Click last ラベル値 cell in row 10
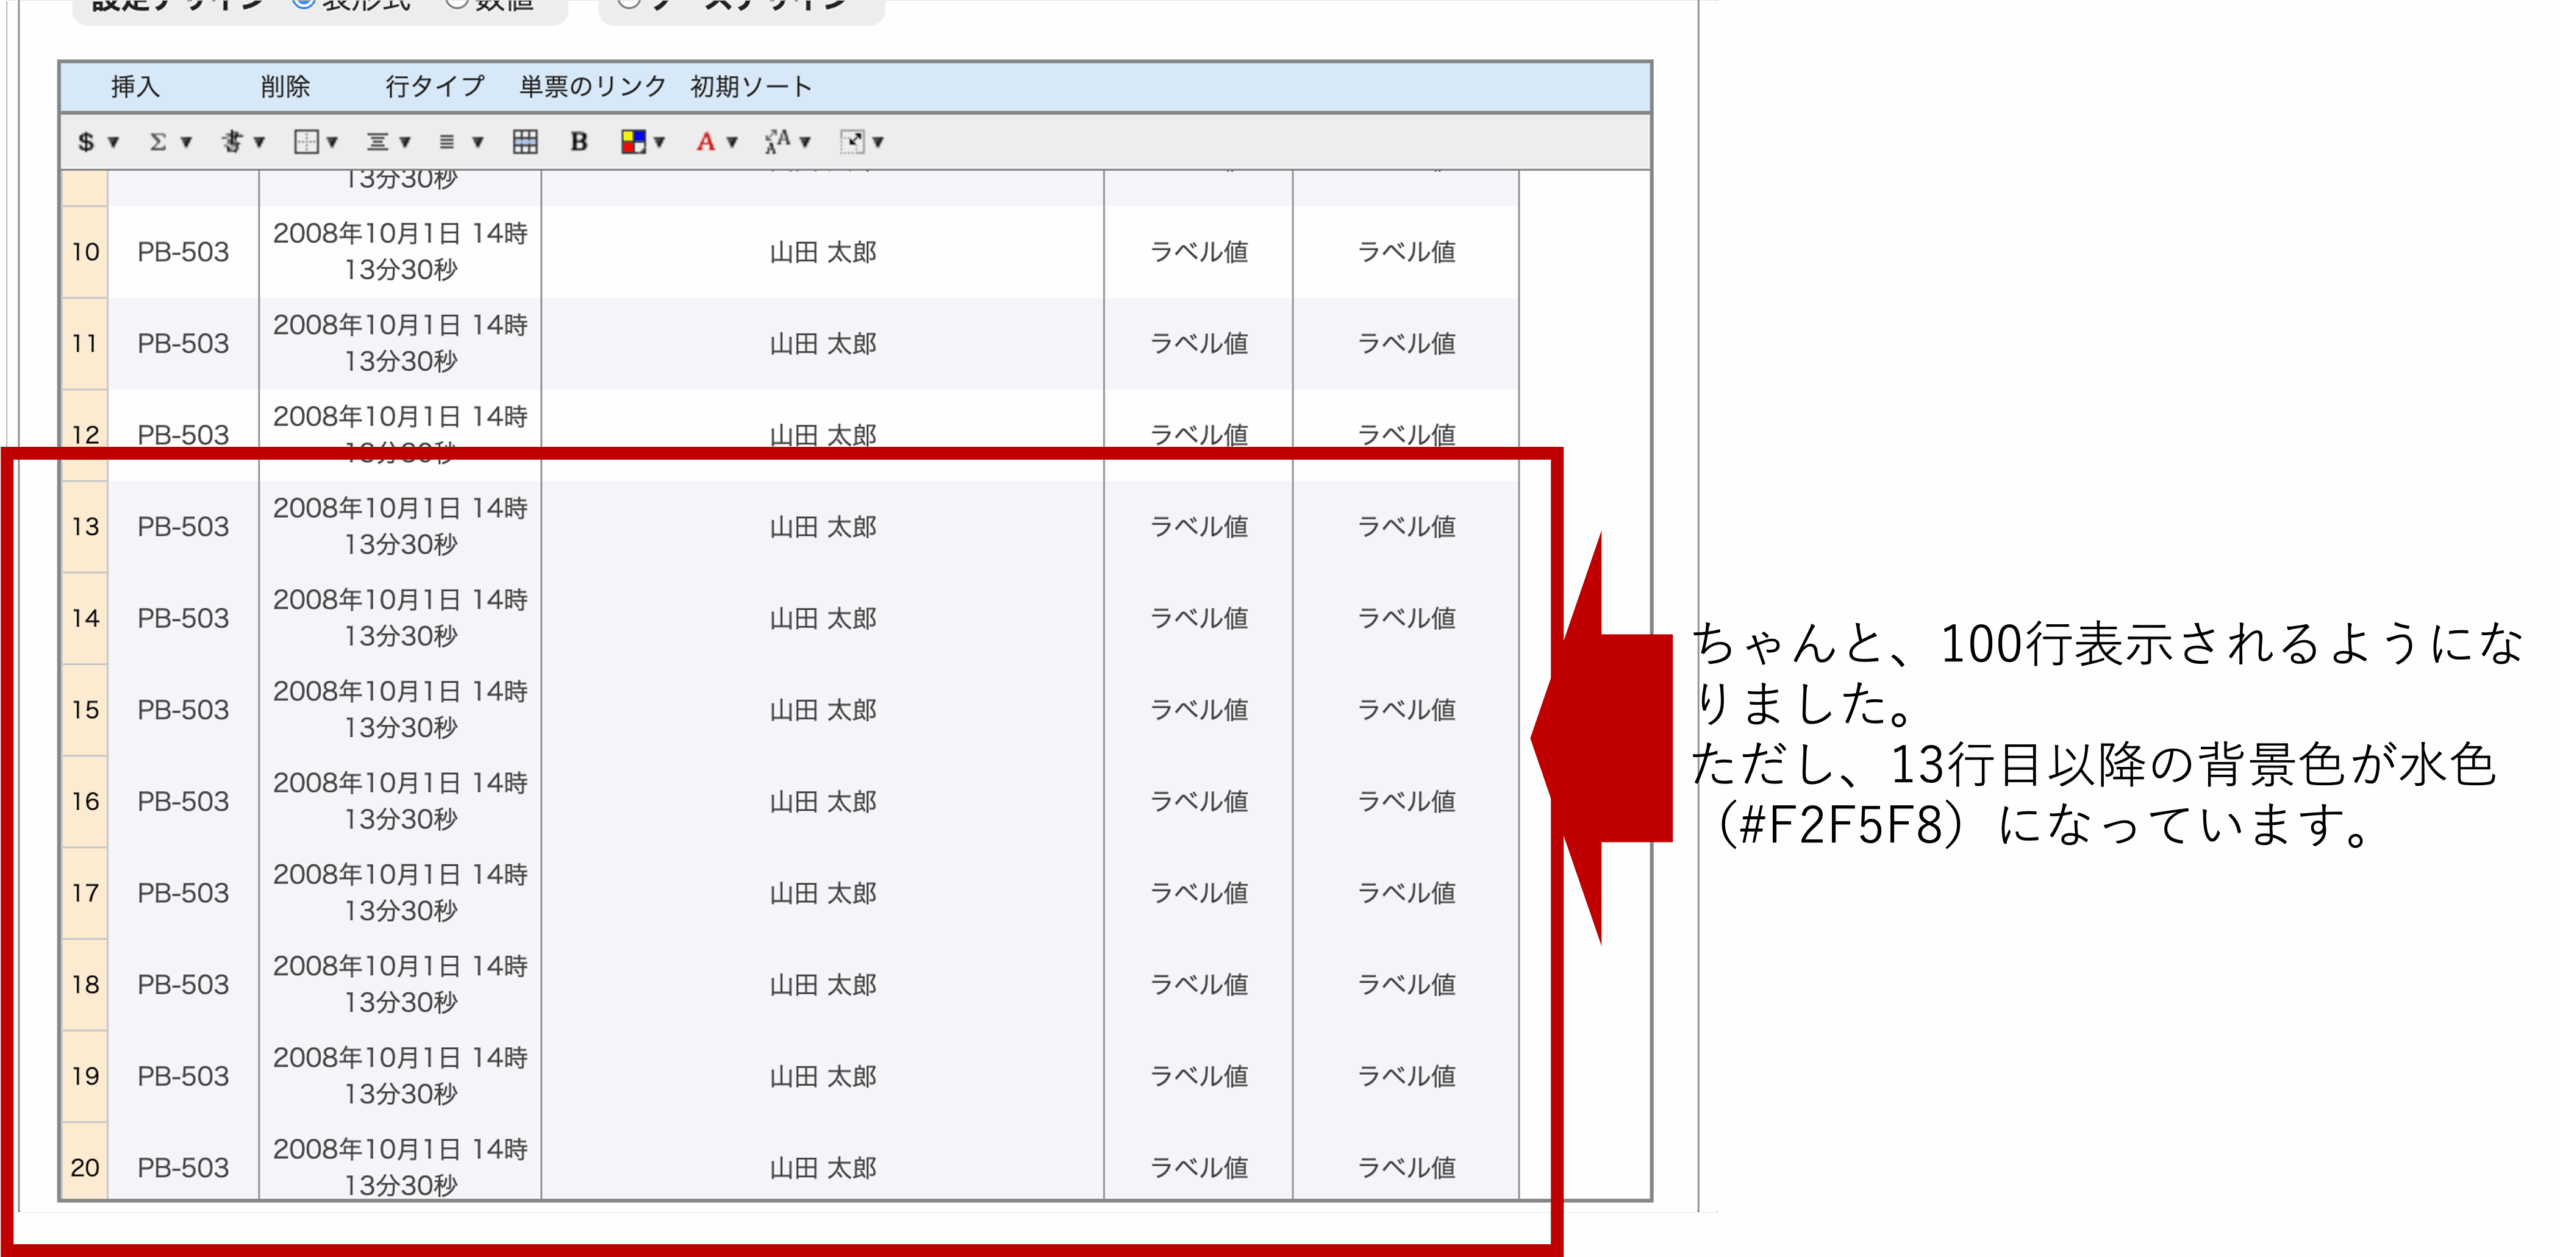Screen dimensions: 2560x1257 [x=1406, y=252]
